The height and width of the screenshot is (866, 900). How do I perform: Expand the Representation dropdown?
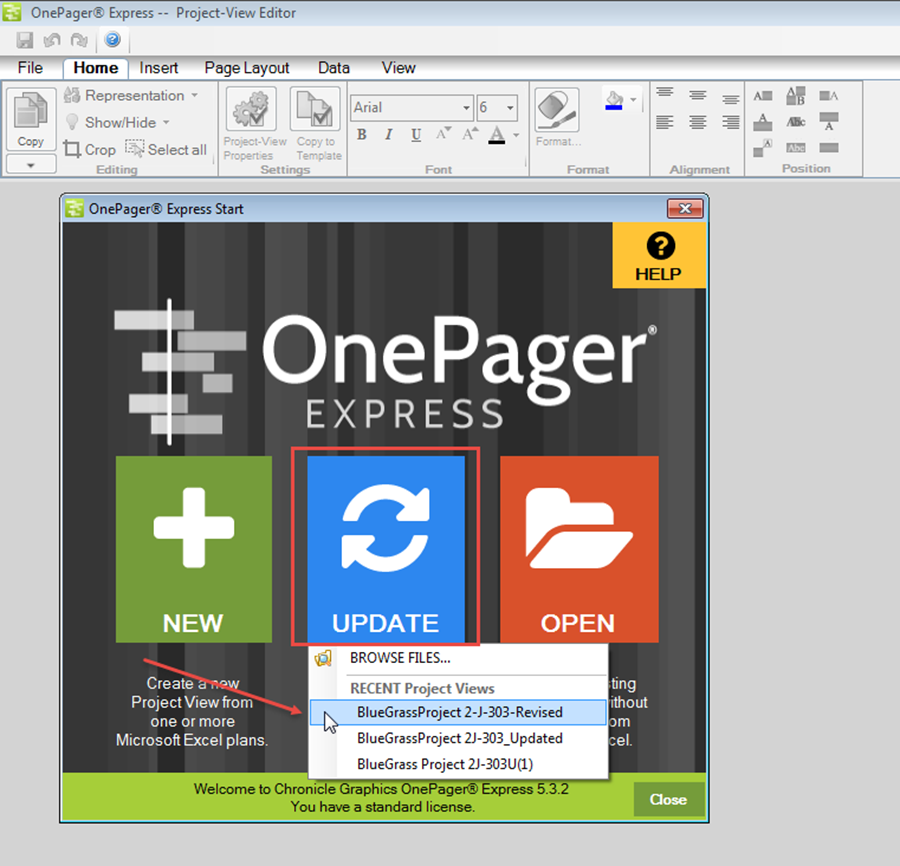tap(195, 95)
